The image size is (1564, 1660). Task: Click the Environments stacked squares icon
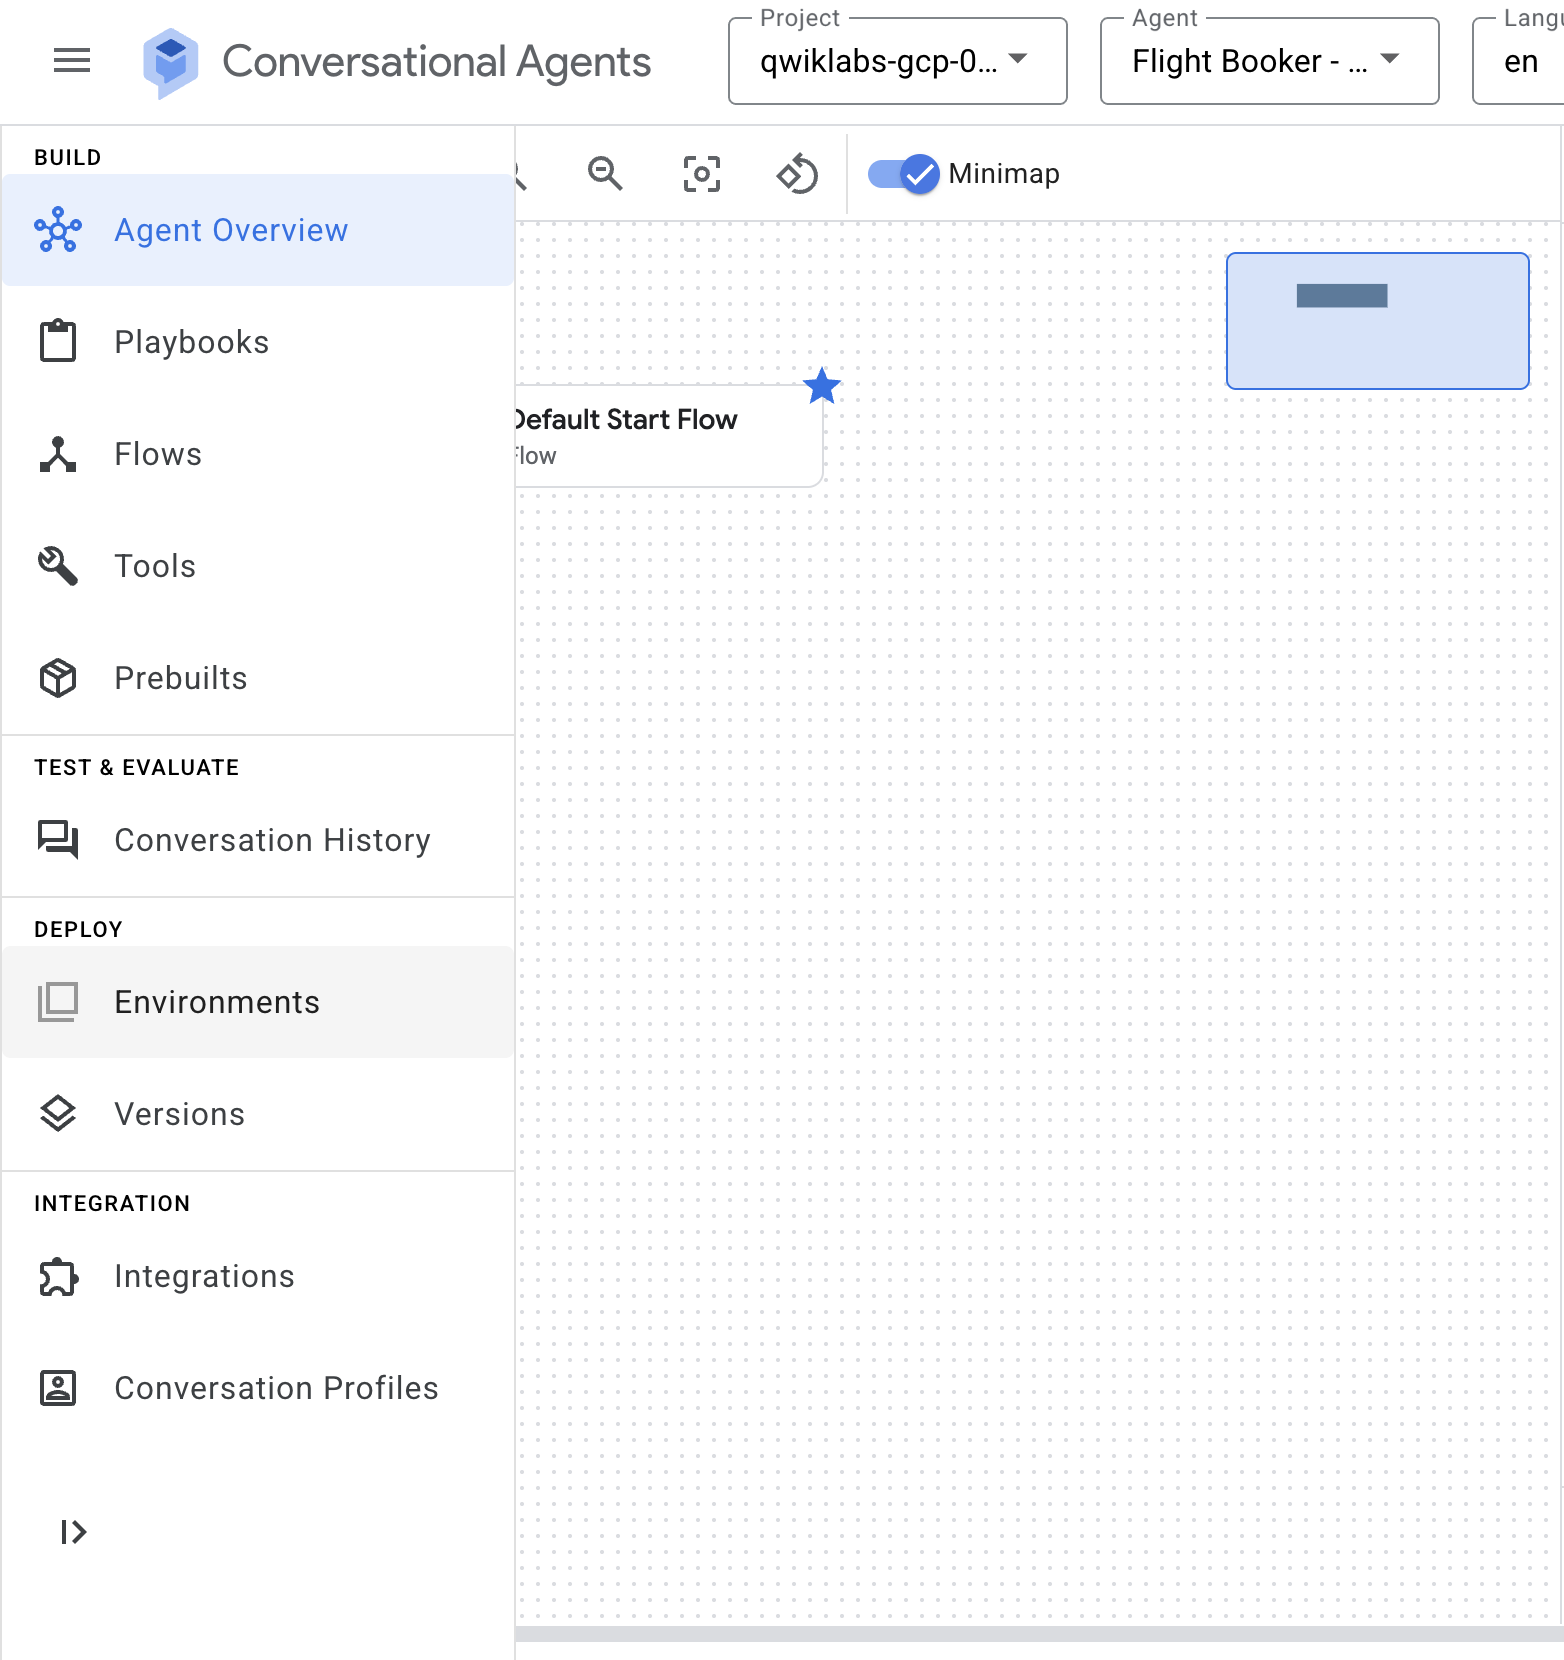pos(58,1002)
